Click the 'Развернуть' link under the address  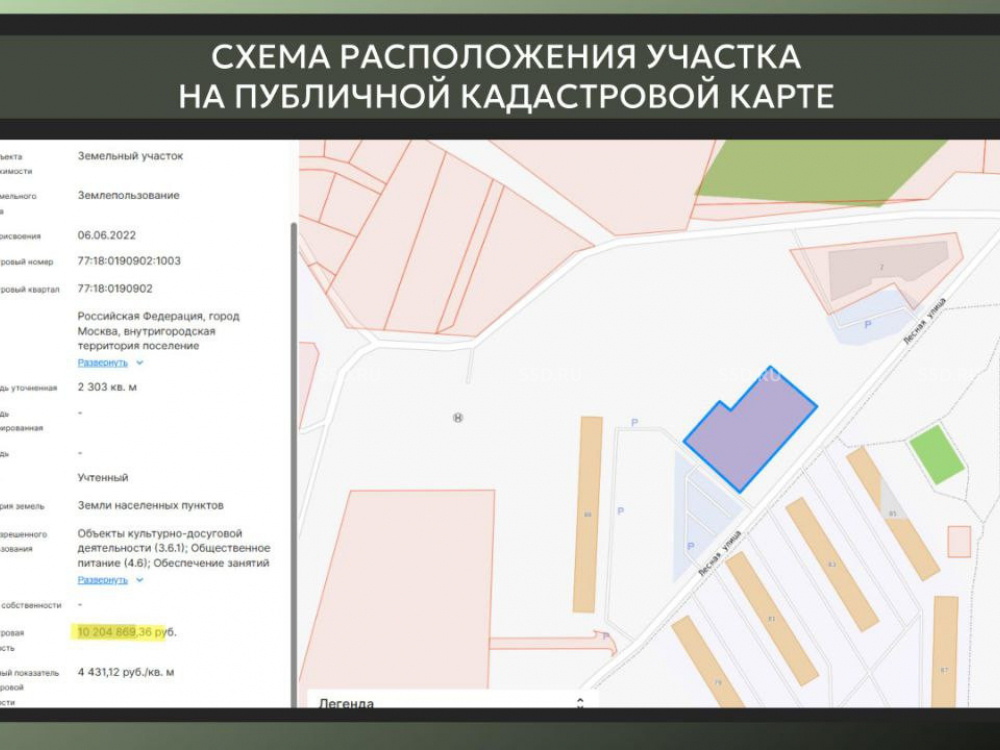coord(103,362)
